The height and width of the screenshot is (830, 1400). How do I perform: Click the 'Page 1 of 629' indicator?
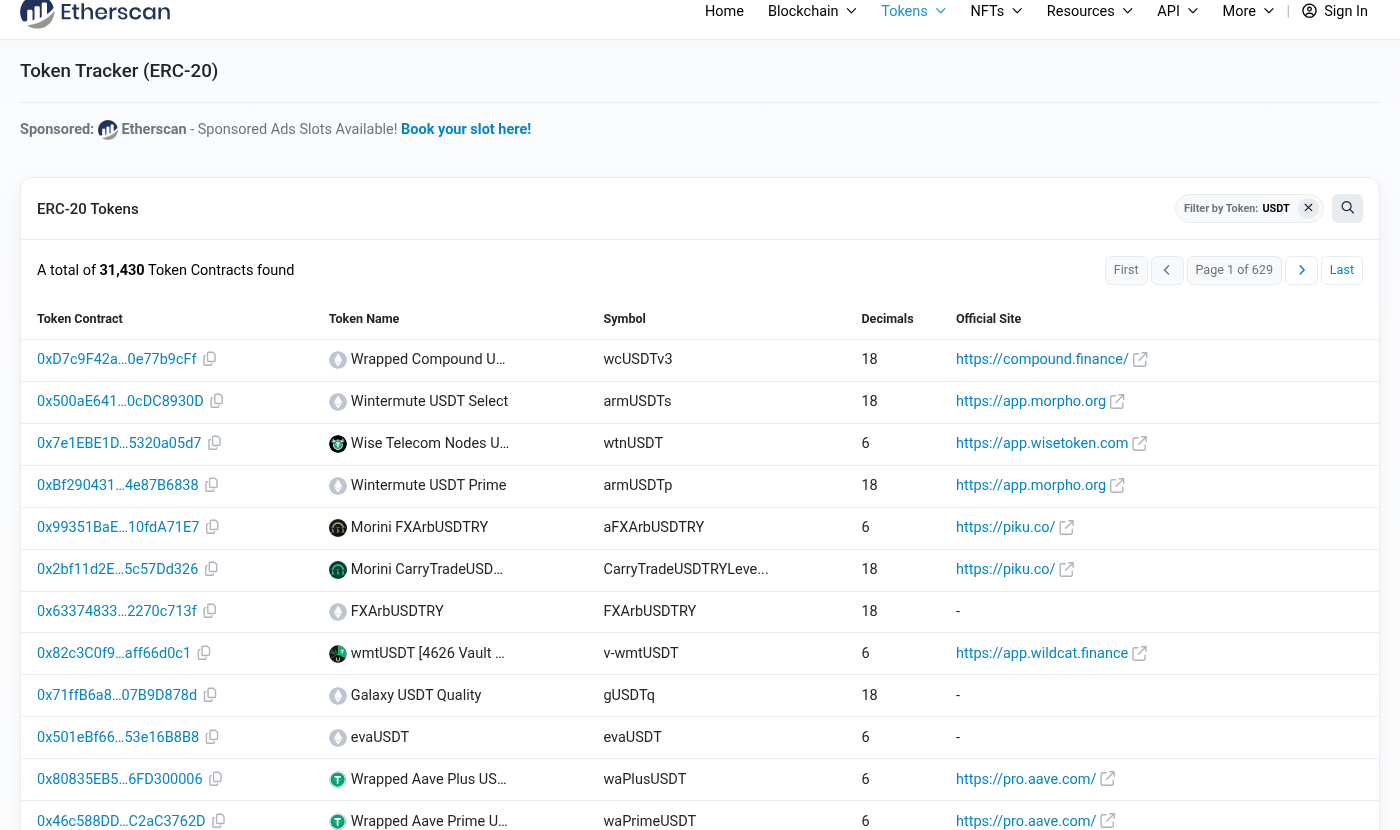[1234, 270]
